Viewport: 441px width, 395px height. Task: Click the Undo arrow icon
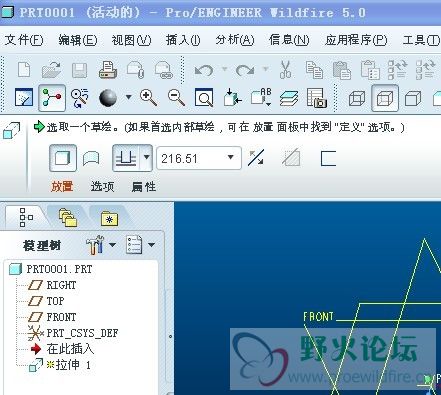pyautogui.click(x=204, y=70)
